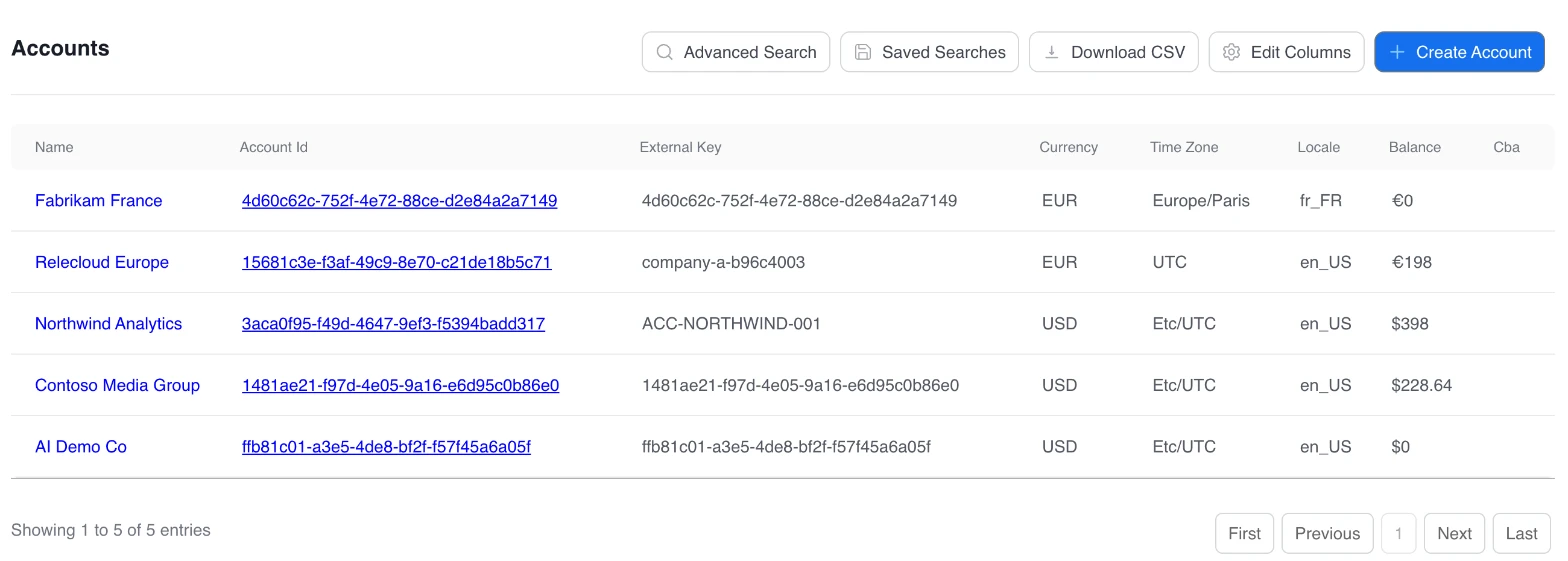Select external key ACC-NORTHWIND-001

pos(731,324)
